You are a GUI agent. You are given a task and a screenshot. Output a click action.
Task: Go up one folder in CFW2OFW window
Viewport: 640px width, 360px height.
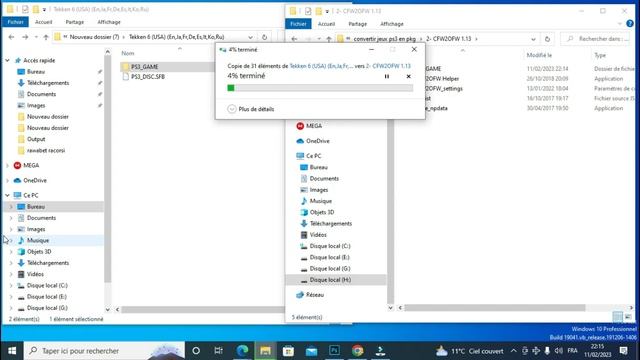329,39
